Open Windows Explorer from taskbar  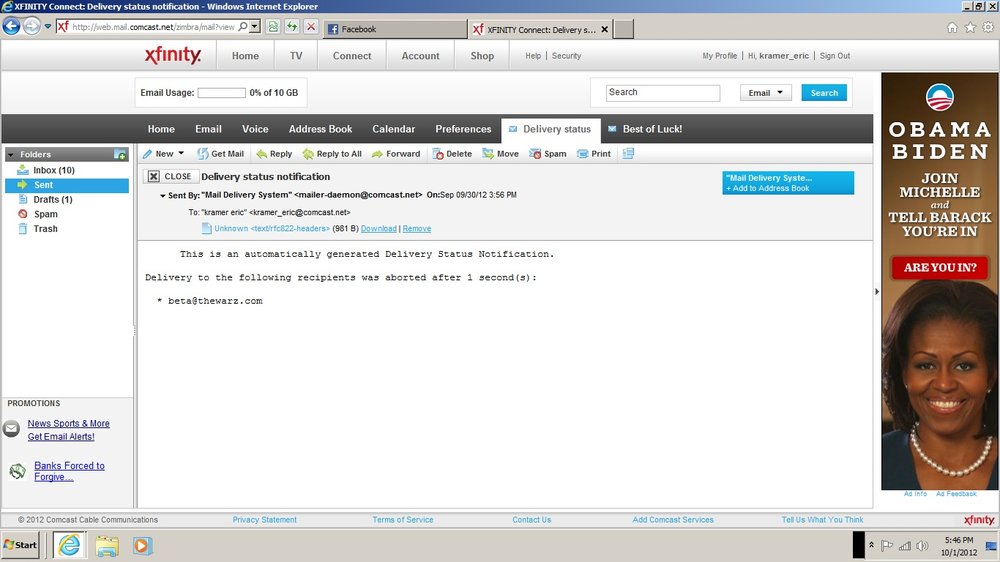[x=107, y=546]
